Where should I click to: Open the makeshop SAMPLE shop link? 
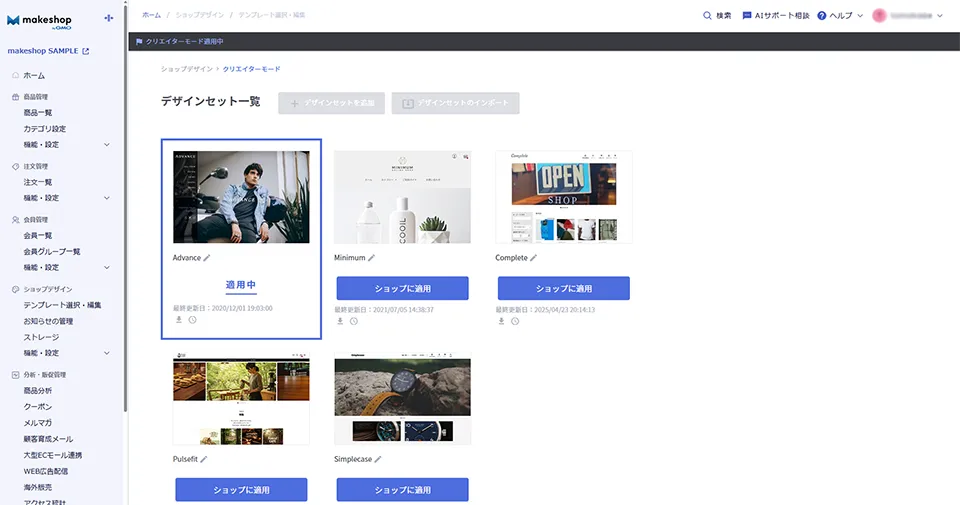[x=48, y=51]
